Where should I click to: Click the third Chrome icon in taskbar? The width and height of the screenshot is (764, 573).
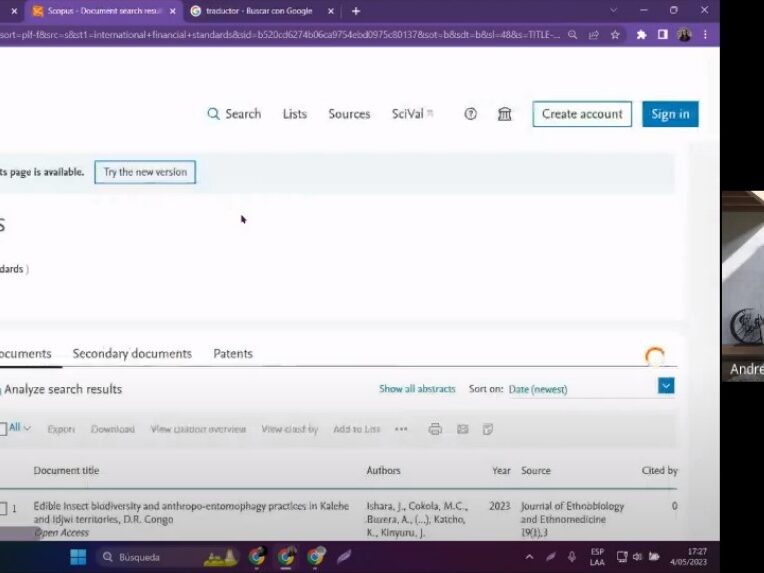[x=315, y=556]
